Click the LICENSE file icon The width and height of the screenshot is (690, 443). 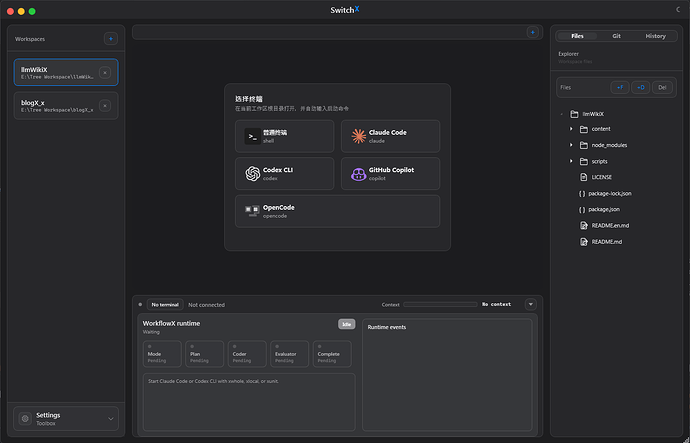click(584, 177)
